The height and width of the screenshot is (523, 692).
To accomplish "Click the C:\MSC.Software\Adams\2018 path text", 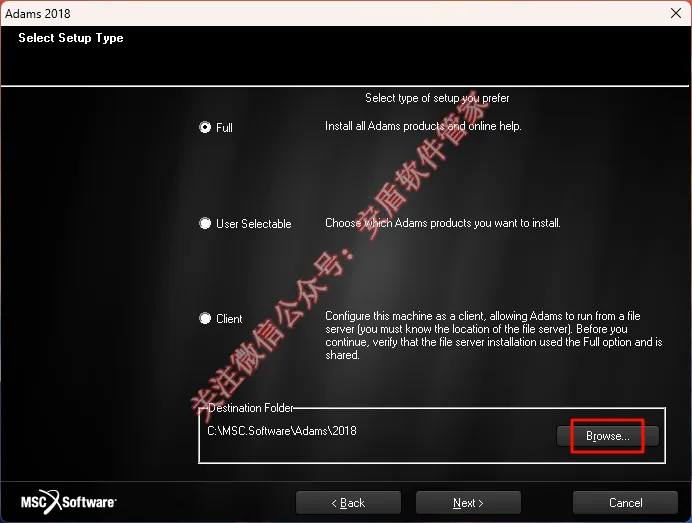I will (x=282, y=431).
